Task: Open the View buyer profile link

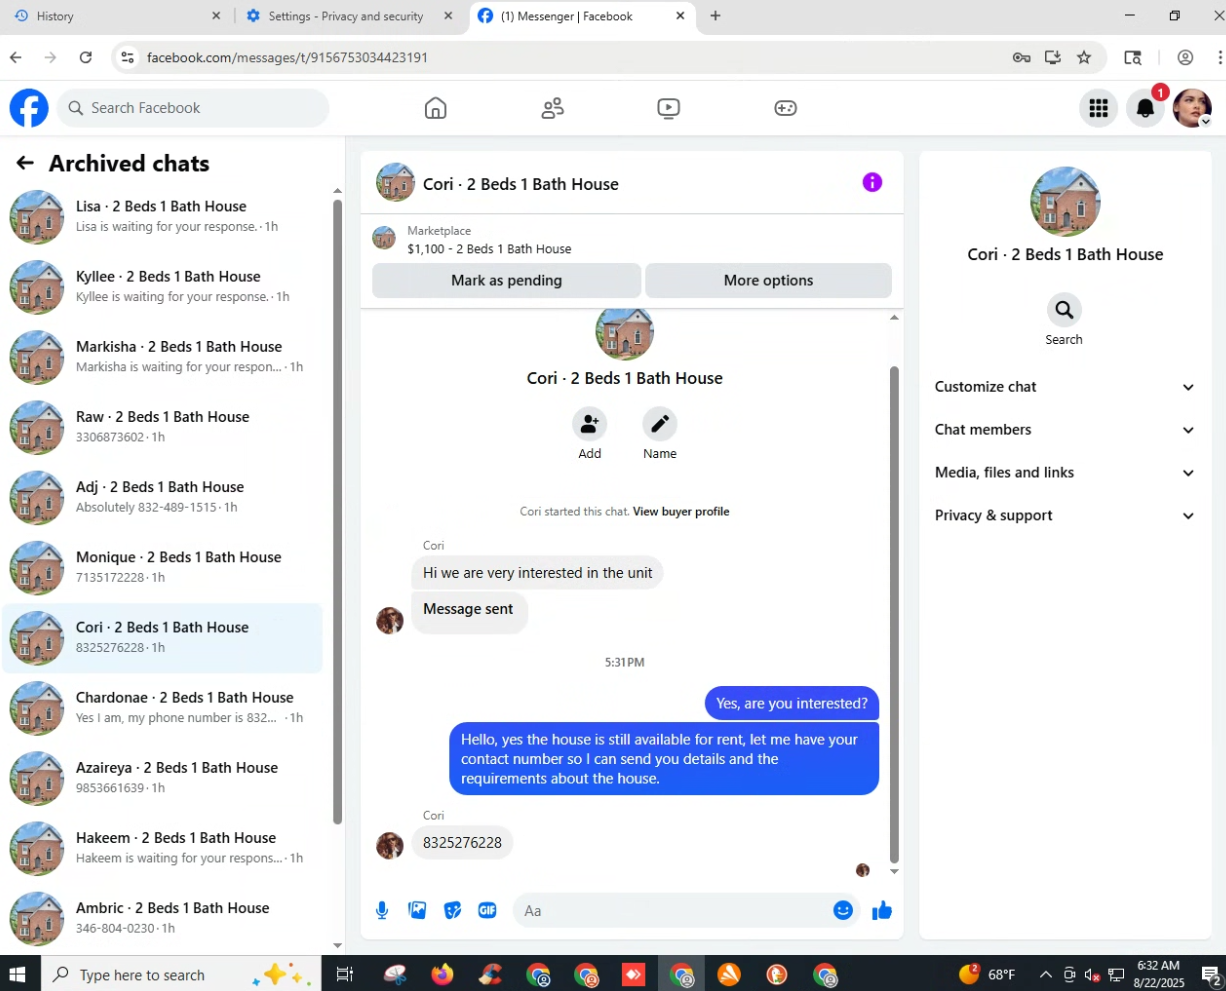Action: pyautogui.click(x=681, y=511)
